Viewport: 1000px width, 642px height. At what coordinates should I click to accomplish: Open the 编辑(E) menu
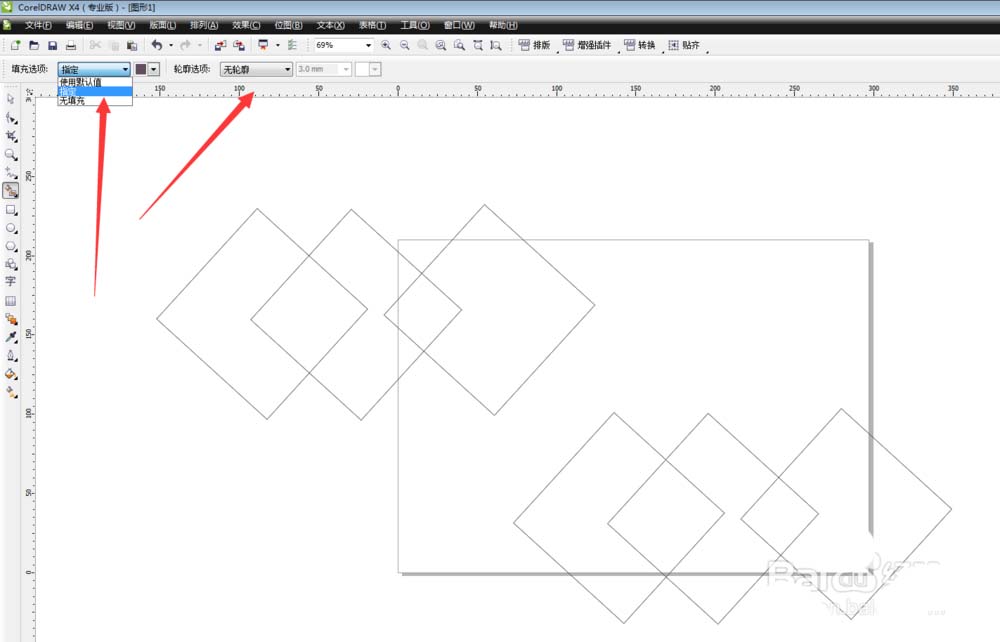click(x=79, y=26)
